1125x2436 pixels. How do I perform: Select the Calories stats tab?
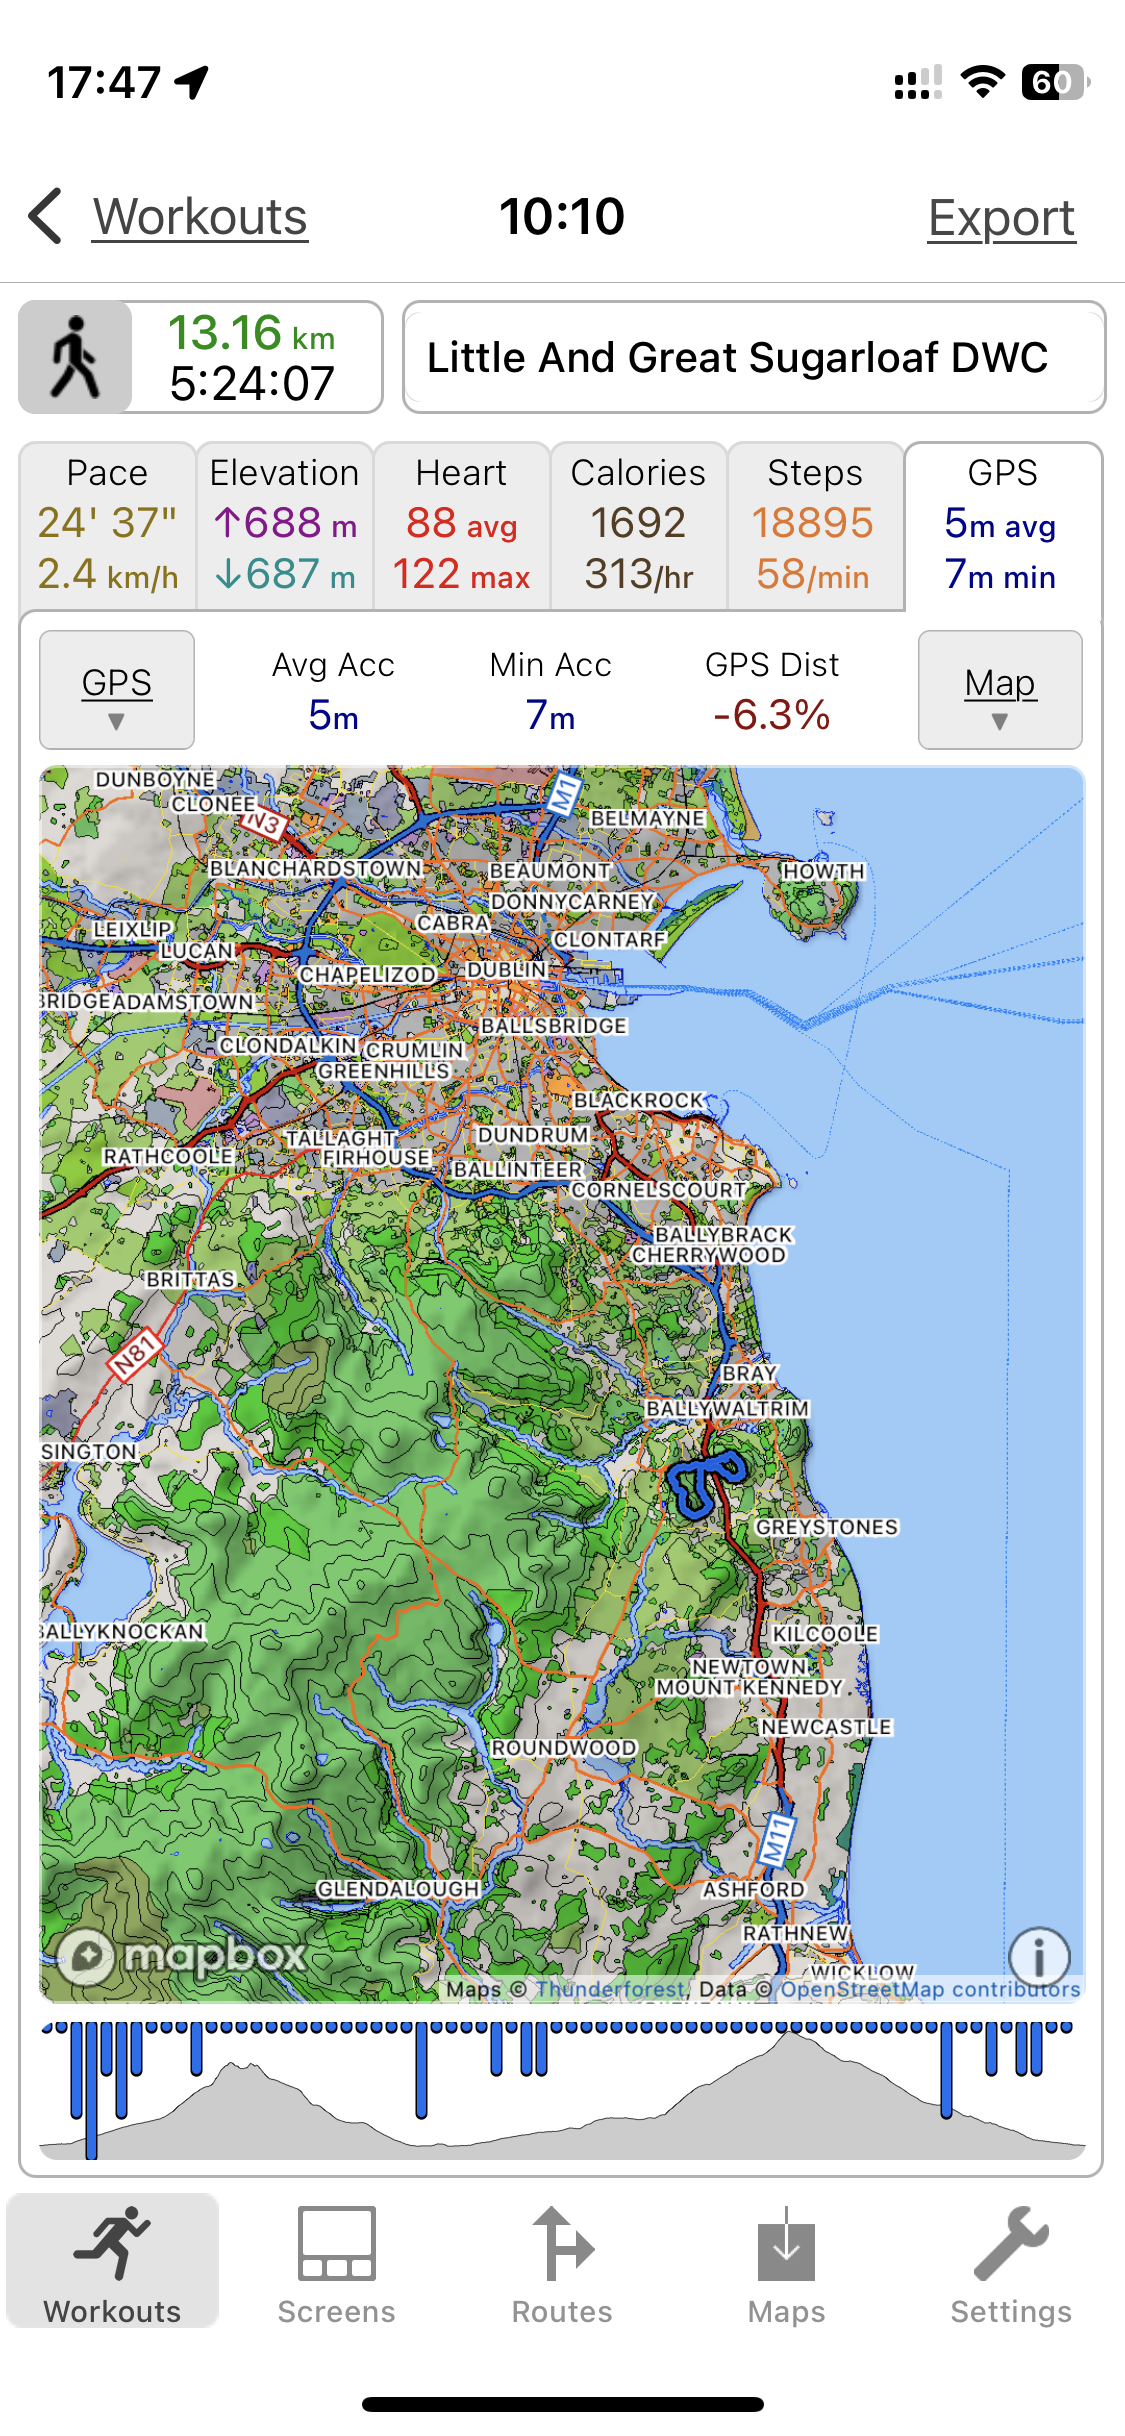[x=638, y=526]
